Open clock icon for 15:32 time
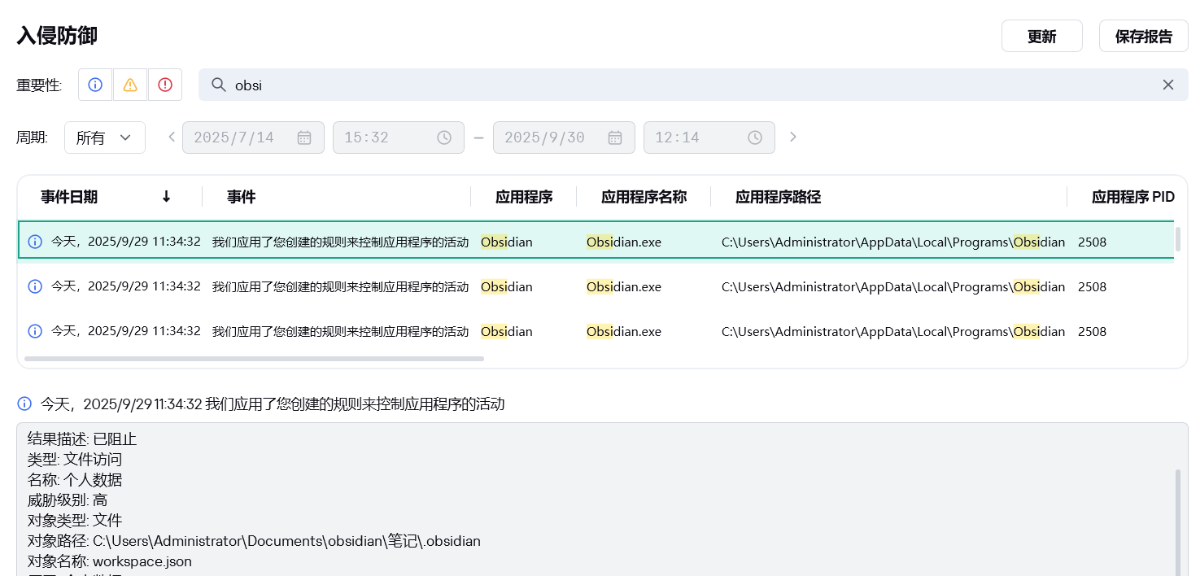 444,137
